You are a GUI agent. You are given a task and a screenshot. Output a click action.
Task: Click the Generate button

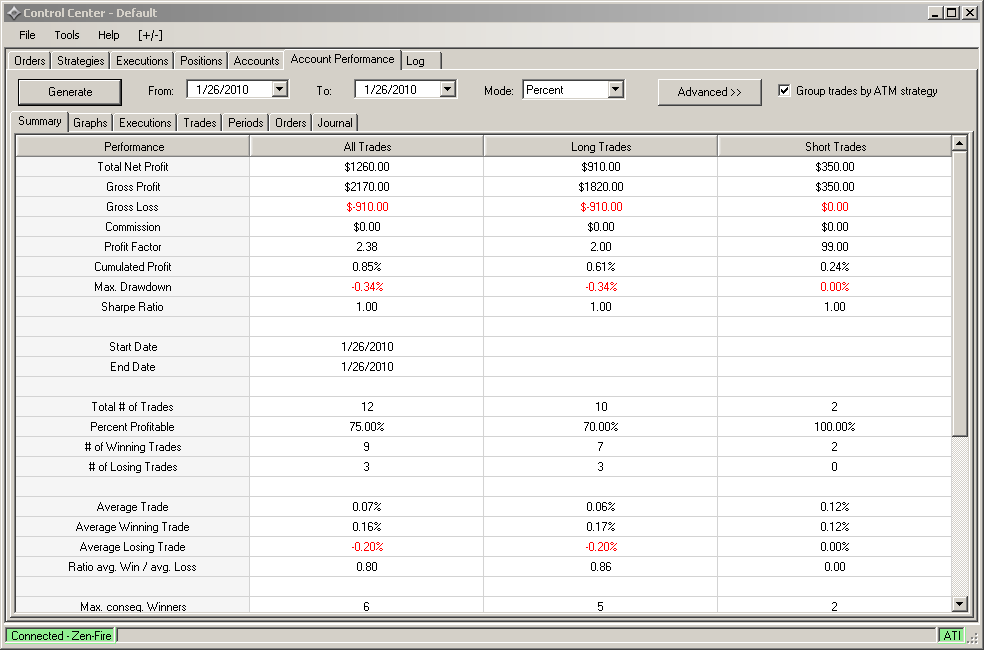(x=70, y=92)
